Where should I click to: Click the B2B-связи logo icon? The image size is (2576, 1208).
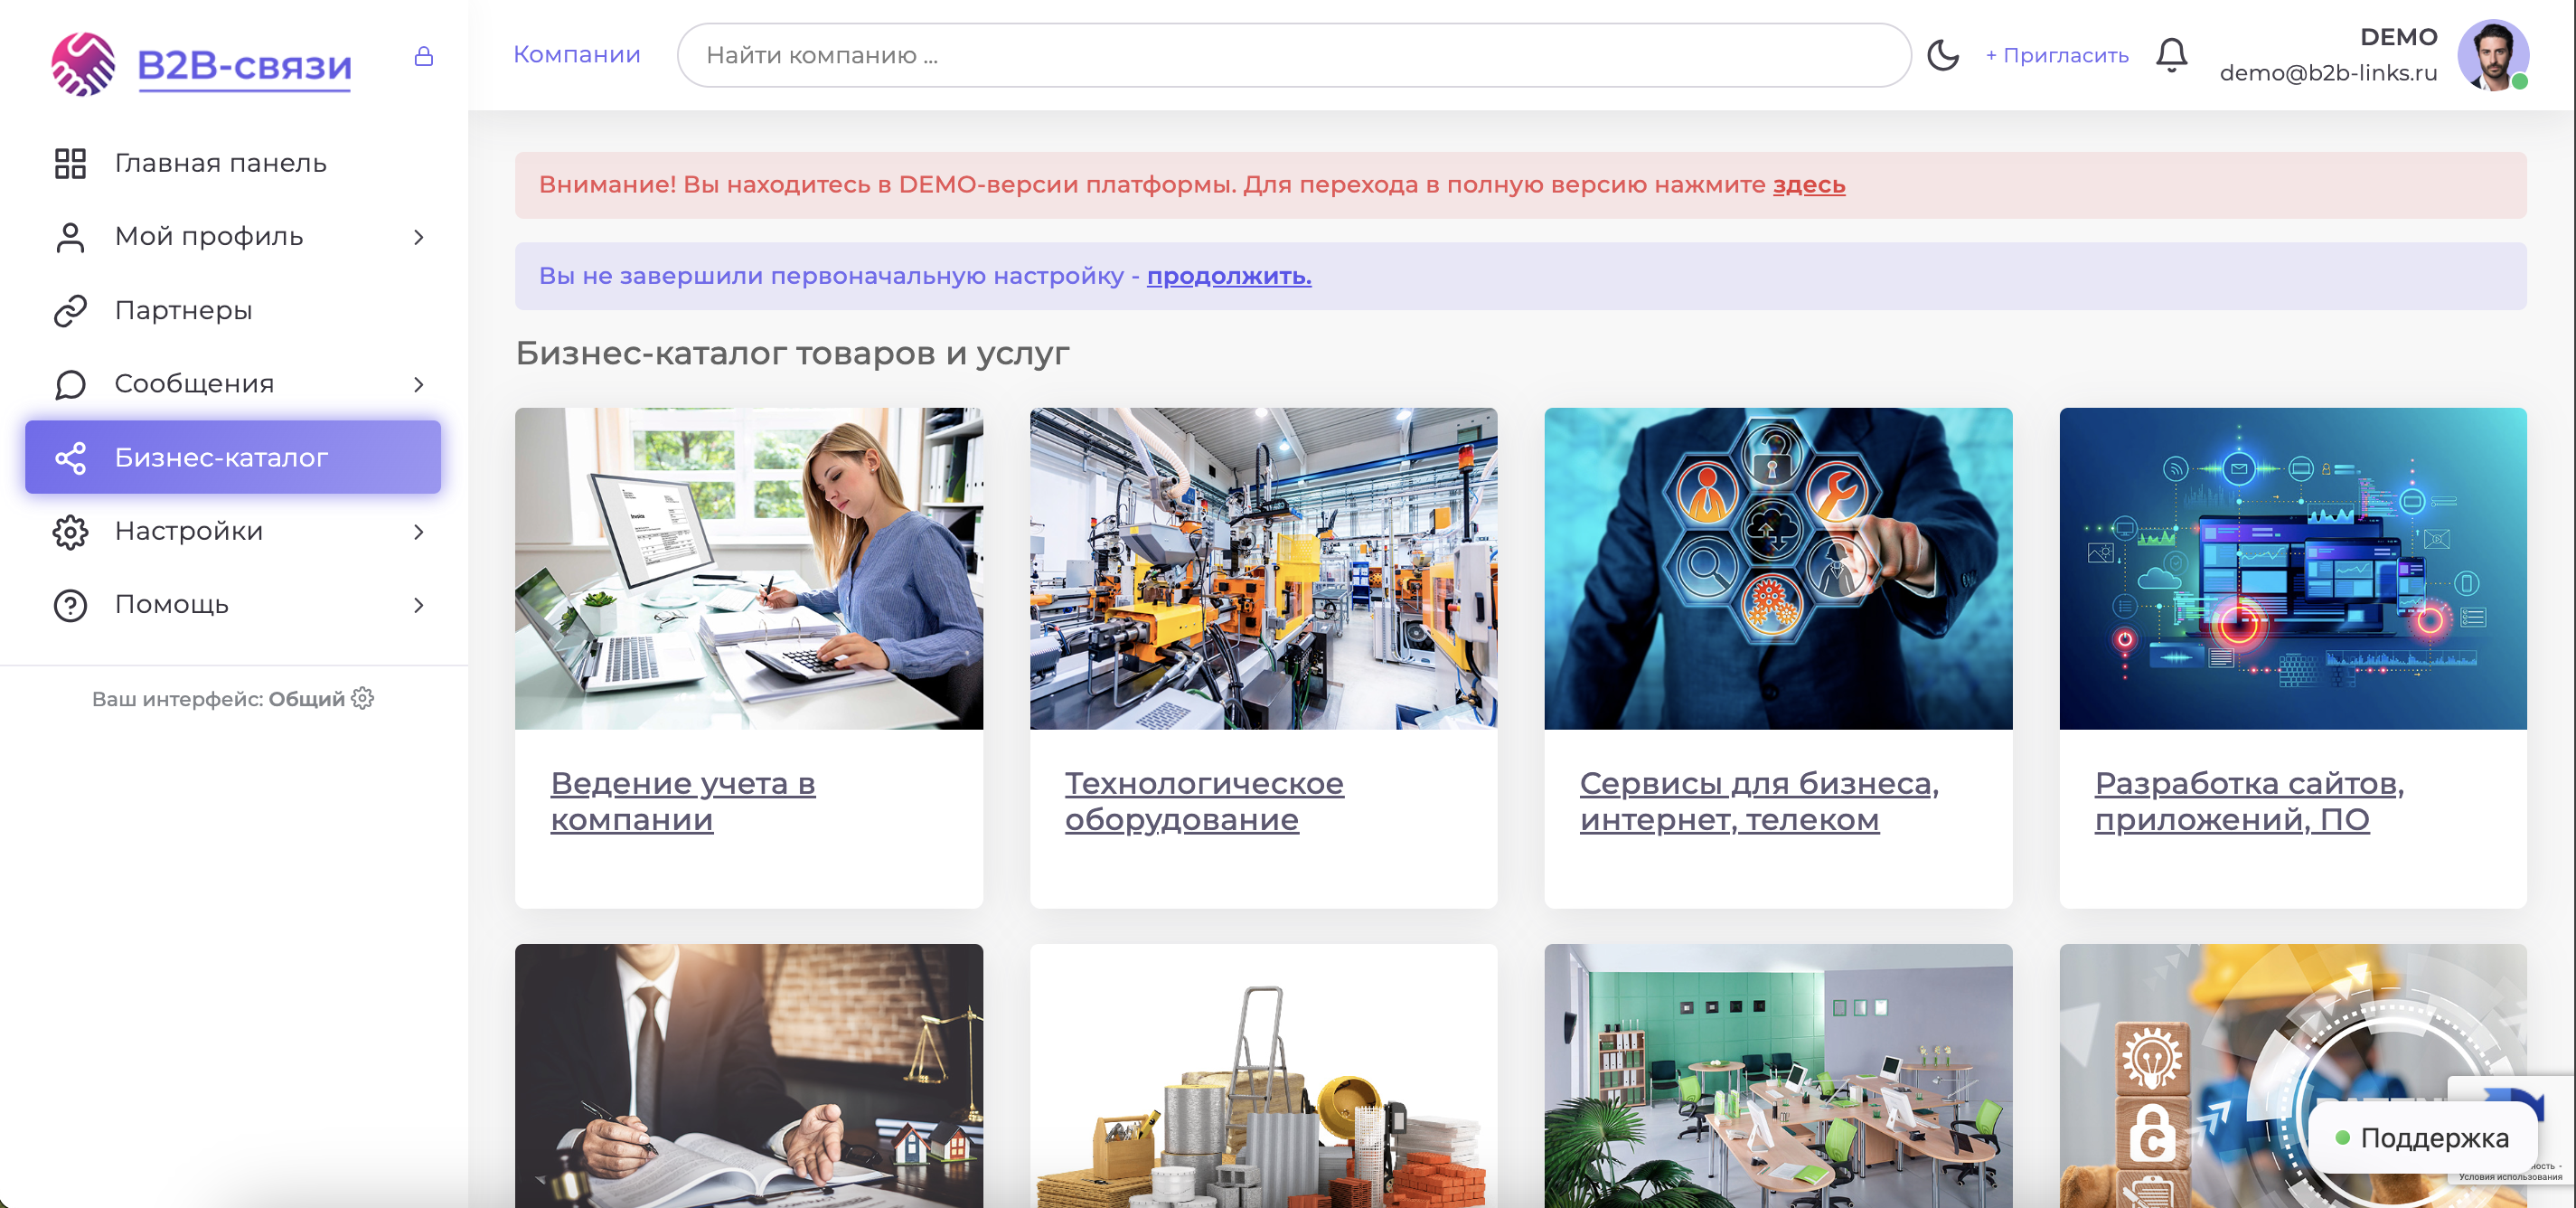click(x=83, y=64)
